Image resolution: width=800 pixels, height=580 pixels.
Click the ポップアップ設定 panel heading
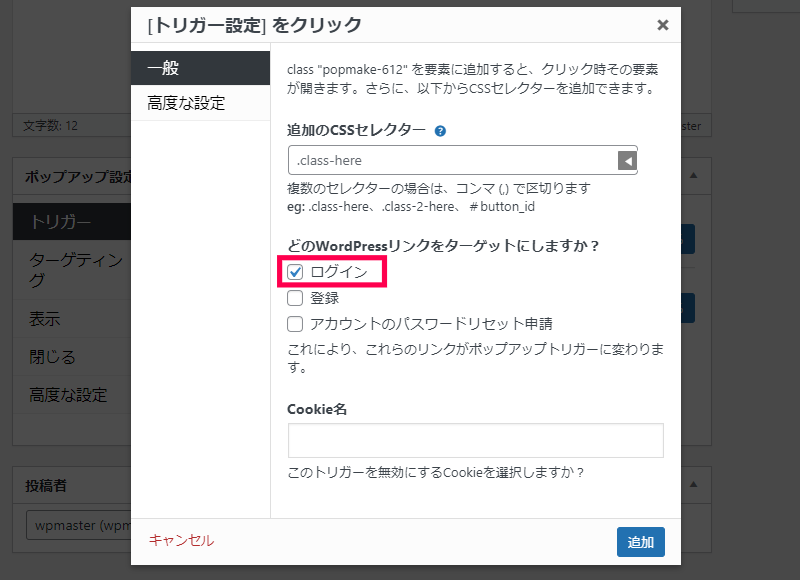[78, 176]
